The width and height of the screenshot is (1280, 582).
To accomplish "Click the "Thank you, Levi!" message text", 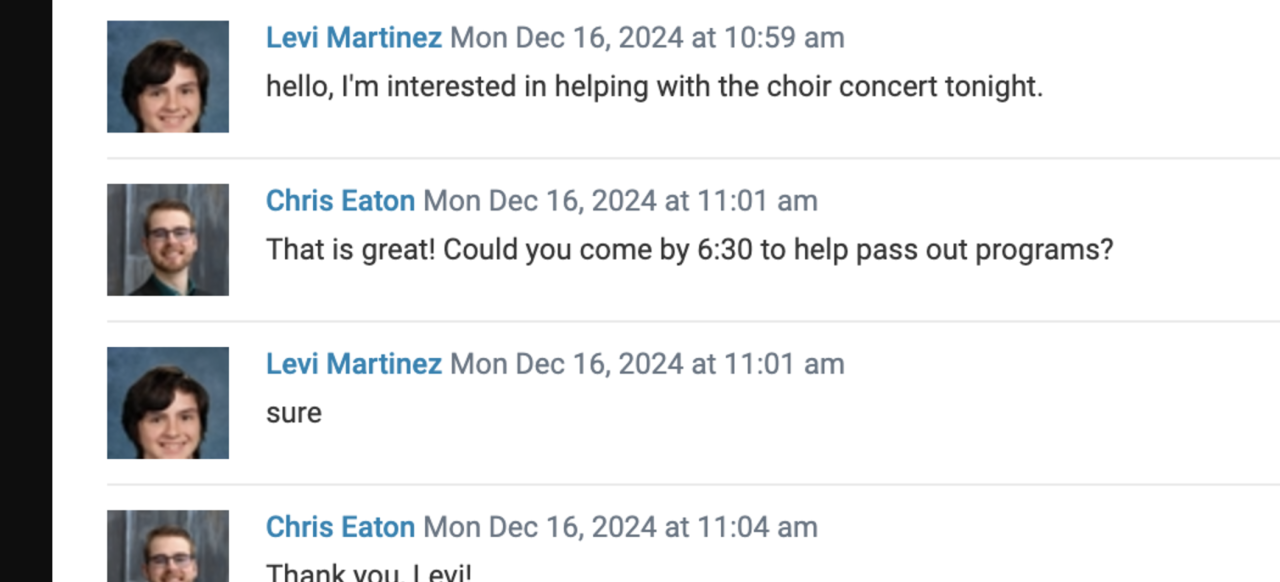I will click(x=368, y=573).
